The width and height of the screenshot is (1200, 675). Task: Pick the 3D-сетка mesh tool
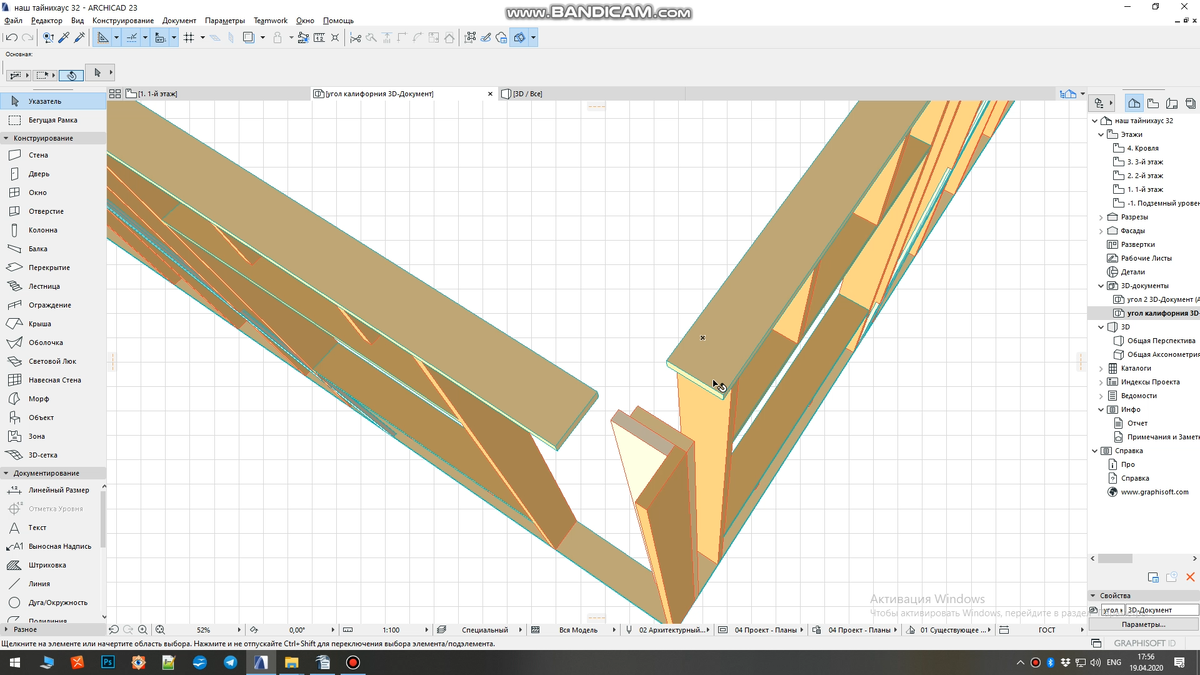pyautogui.click(x=53, y=455)
